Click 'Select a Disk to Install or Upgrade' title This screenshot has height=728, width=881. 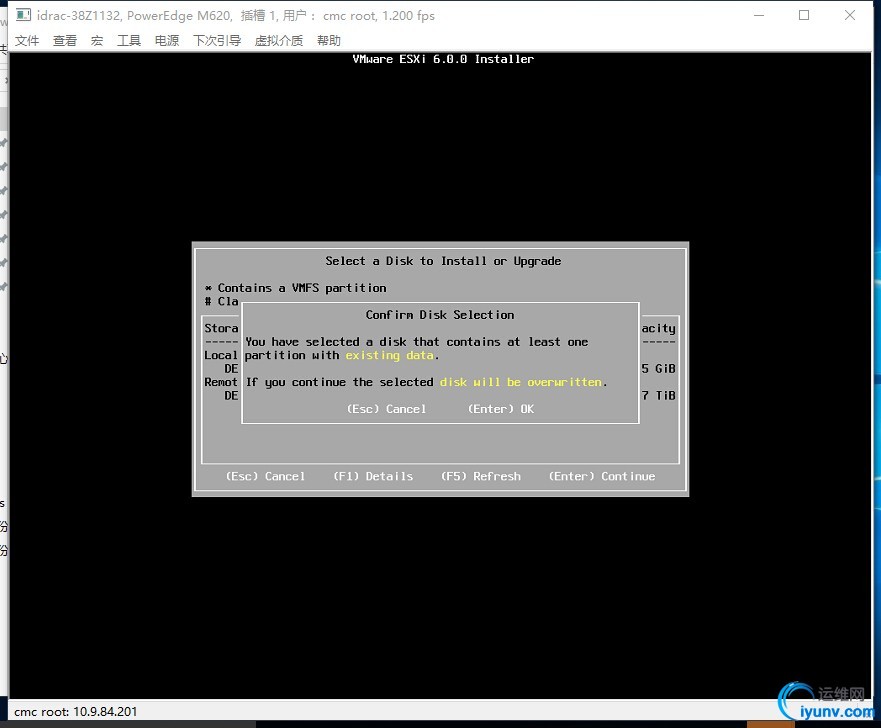[443, 261]
